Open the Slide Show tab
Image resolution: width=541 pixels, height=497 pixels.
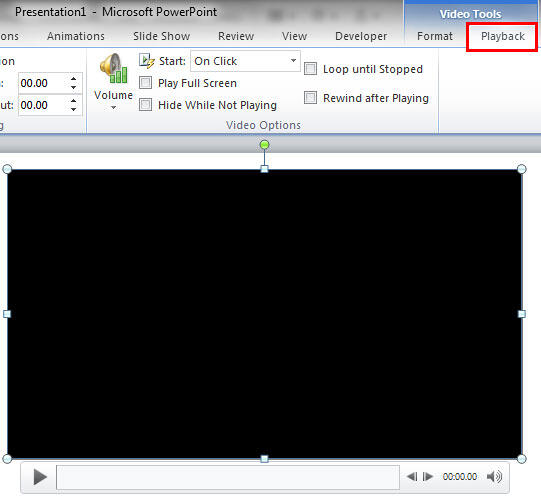pos(161,36)
